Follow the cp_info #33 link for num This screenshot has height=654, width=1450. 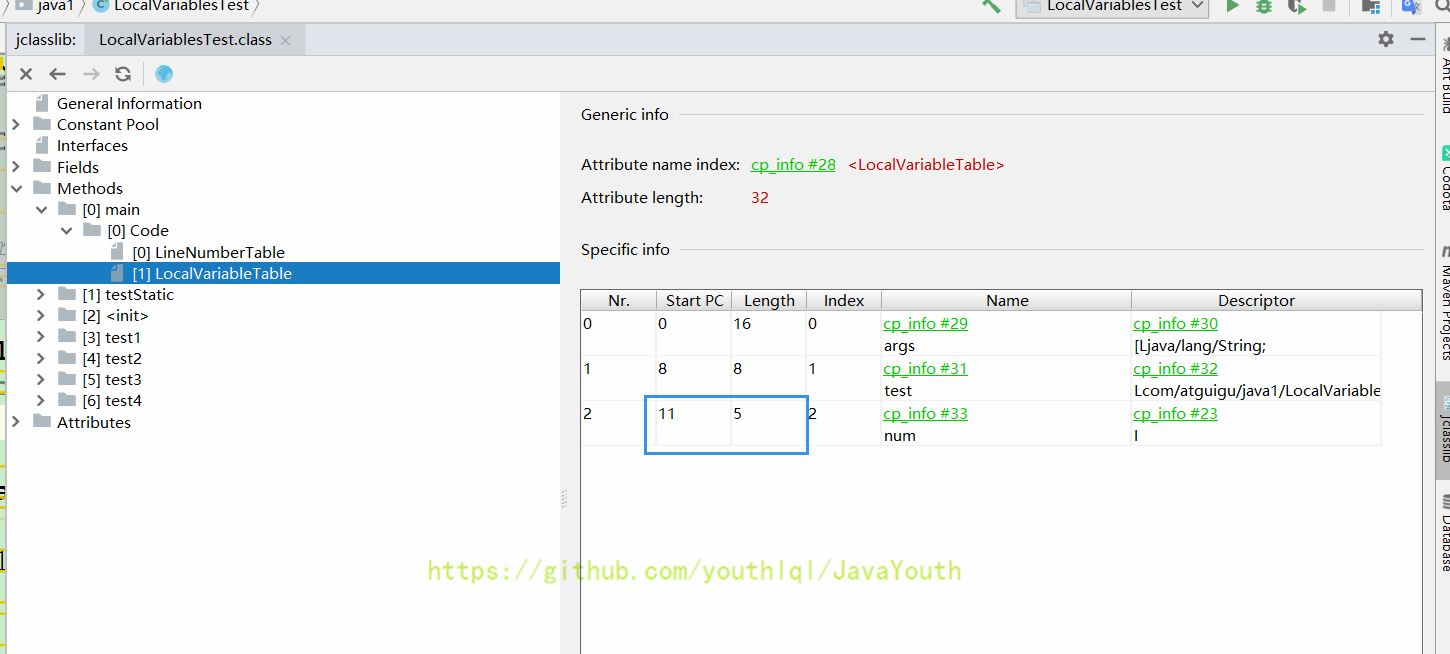[925, 413]
